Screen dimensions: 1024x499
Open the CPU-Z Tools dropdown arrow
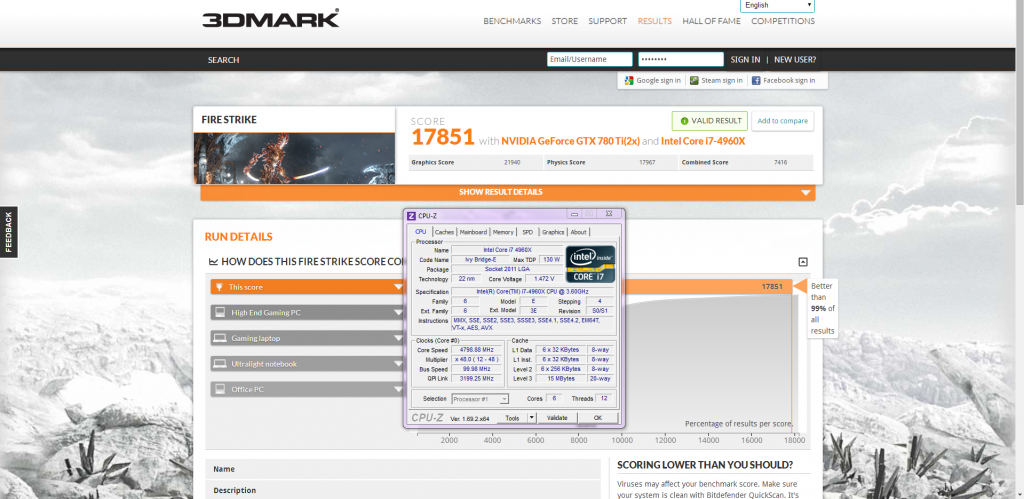click(x=532, y=417)
